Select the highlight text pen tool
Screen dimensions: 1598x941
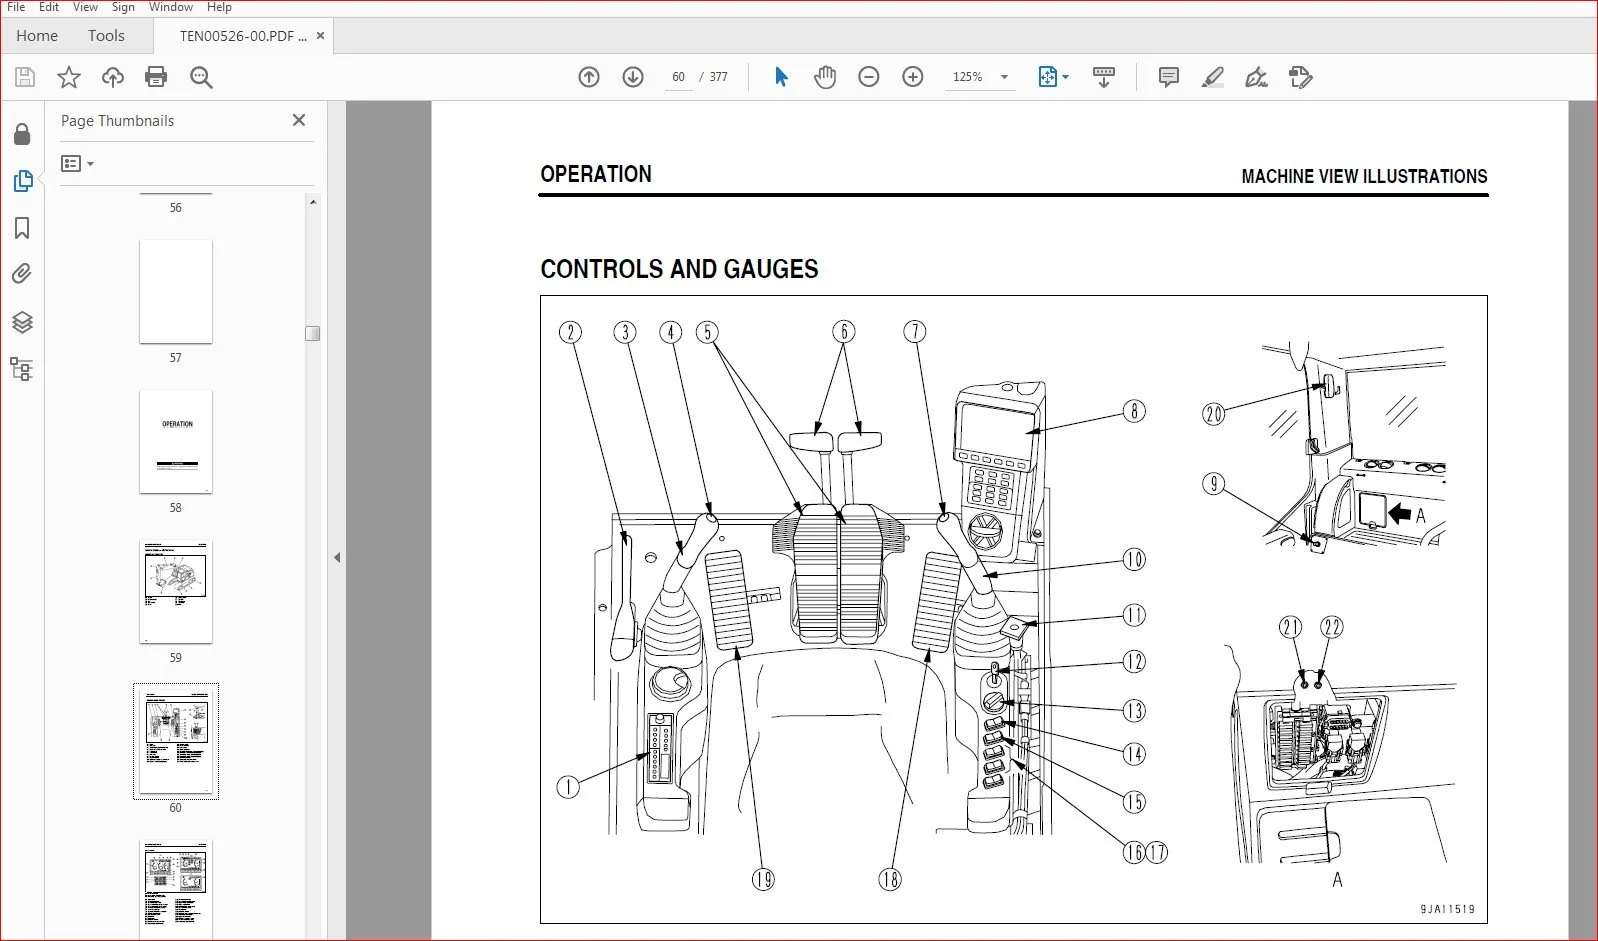coord(1212,77)
